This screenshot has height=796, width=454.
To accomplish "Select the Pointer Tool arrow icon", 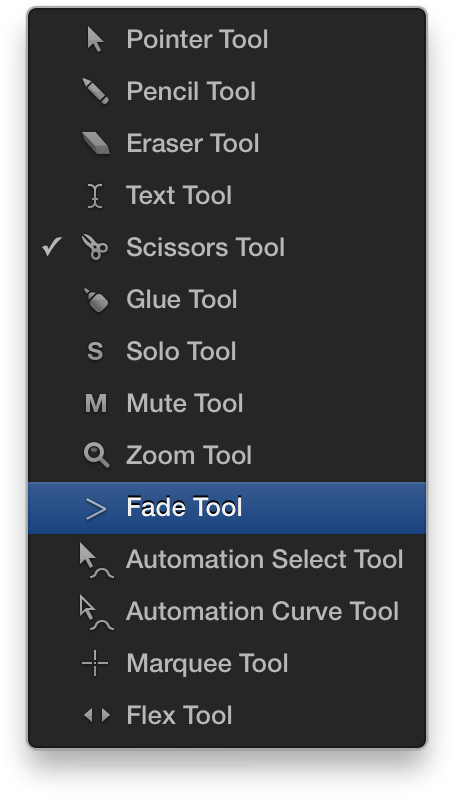I will tap(95, 40).
